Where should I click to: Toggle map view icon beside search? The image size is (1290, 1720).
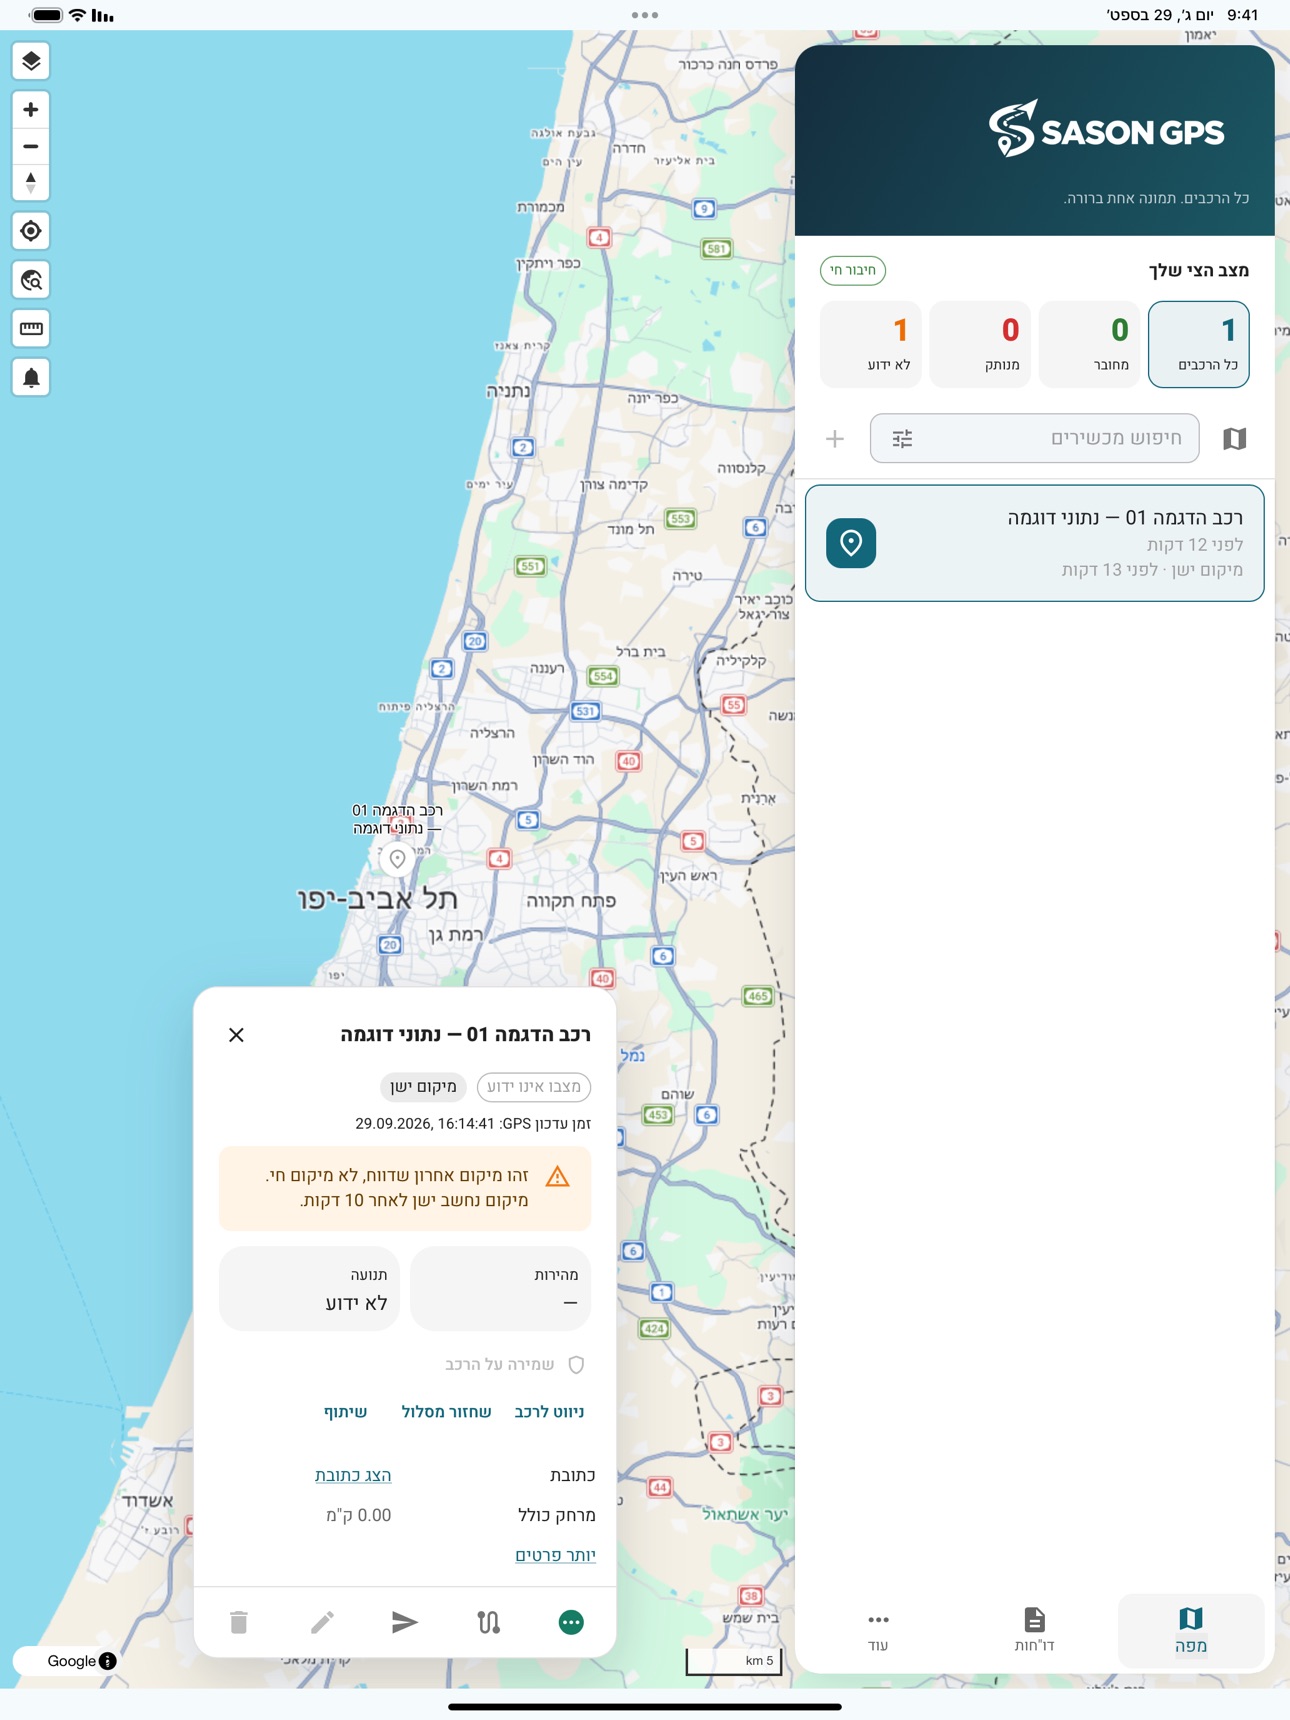pos(1235,438)
